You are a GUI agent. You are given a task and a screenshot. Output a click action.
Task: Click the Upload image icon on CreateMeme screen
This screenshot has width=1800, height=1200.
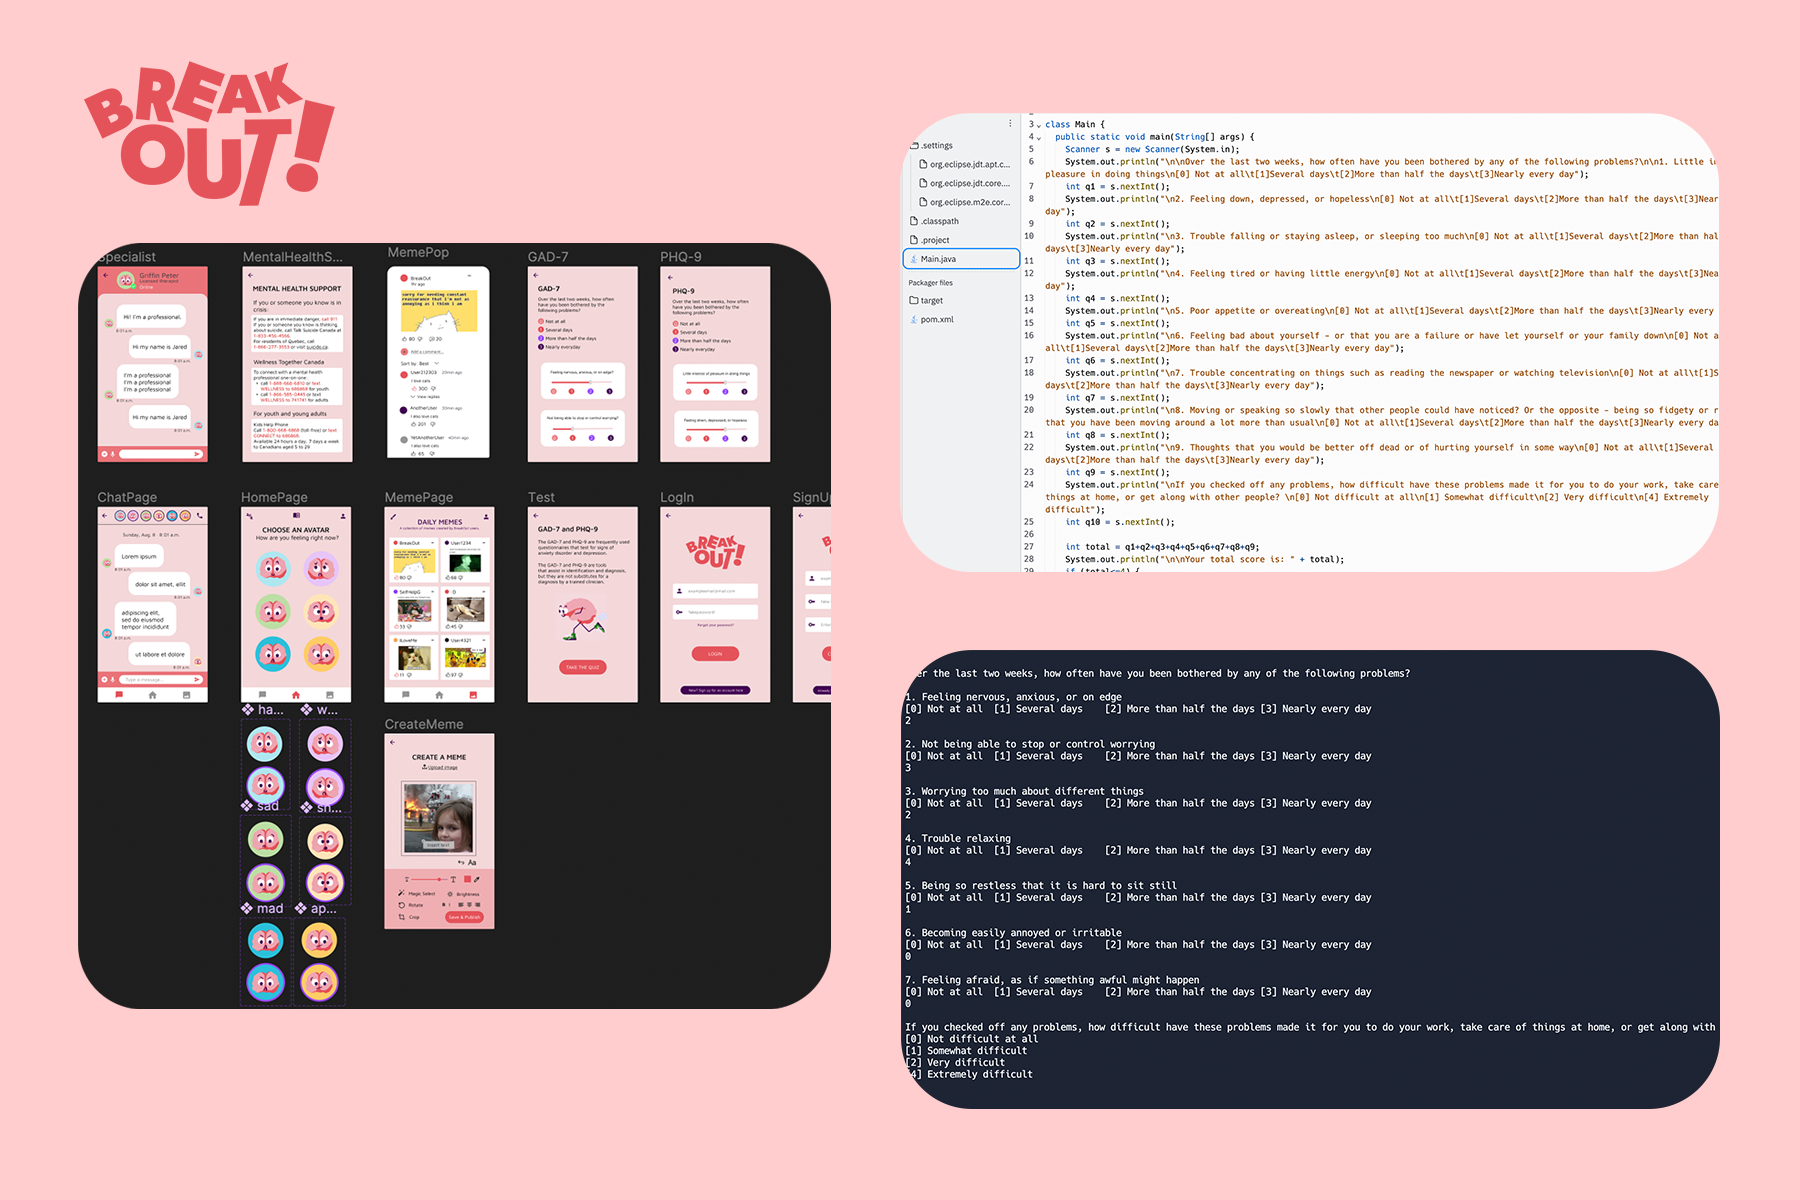click(x=425, y=767)
